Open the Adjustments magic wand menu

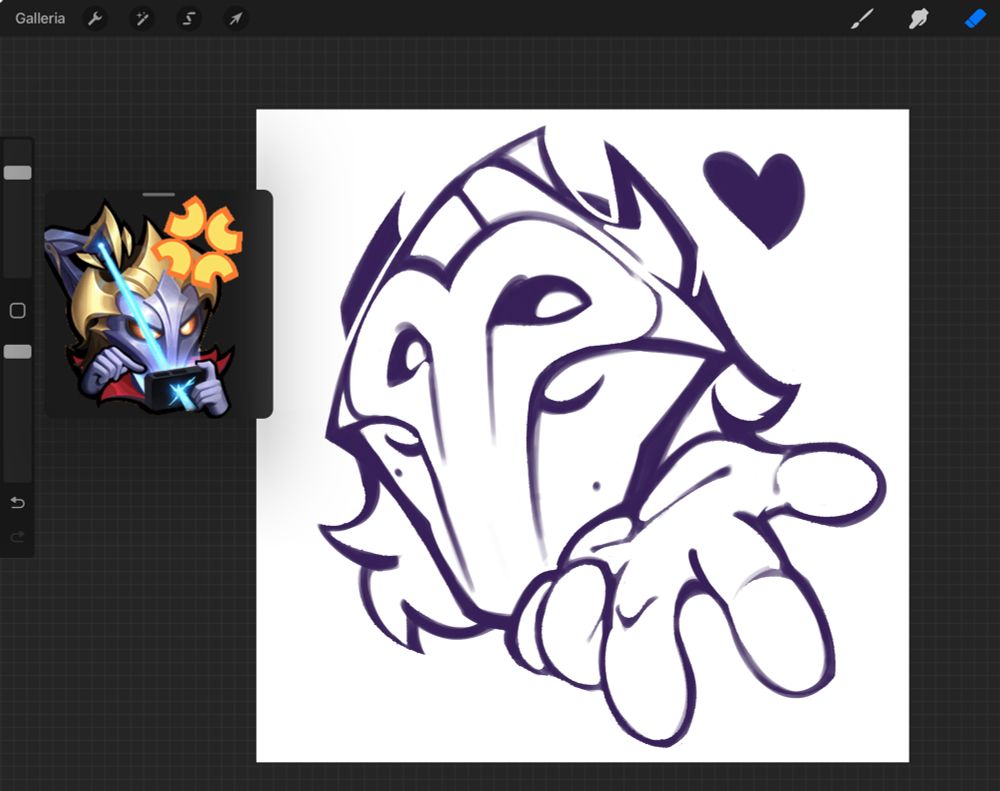(x=142, y=18)
